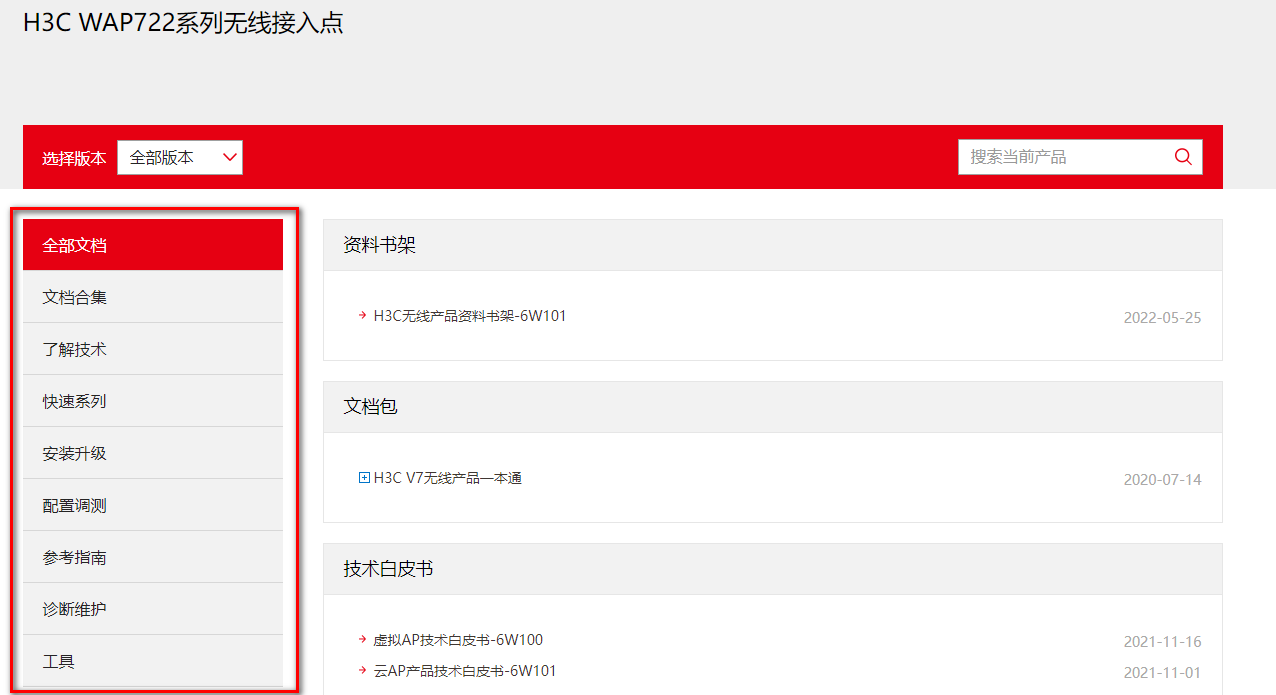Select the 全部文档 sidebar item
The image size is (1276, 695).
pos(153,245)
